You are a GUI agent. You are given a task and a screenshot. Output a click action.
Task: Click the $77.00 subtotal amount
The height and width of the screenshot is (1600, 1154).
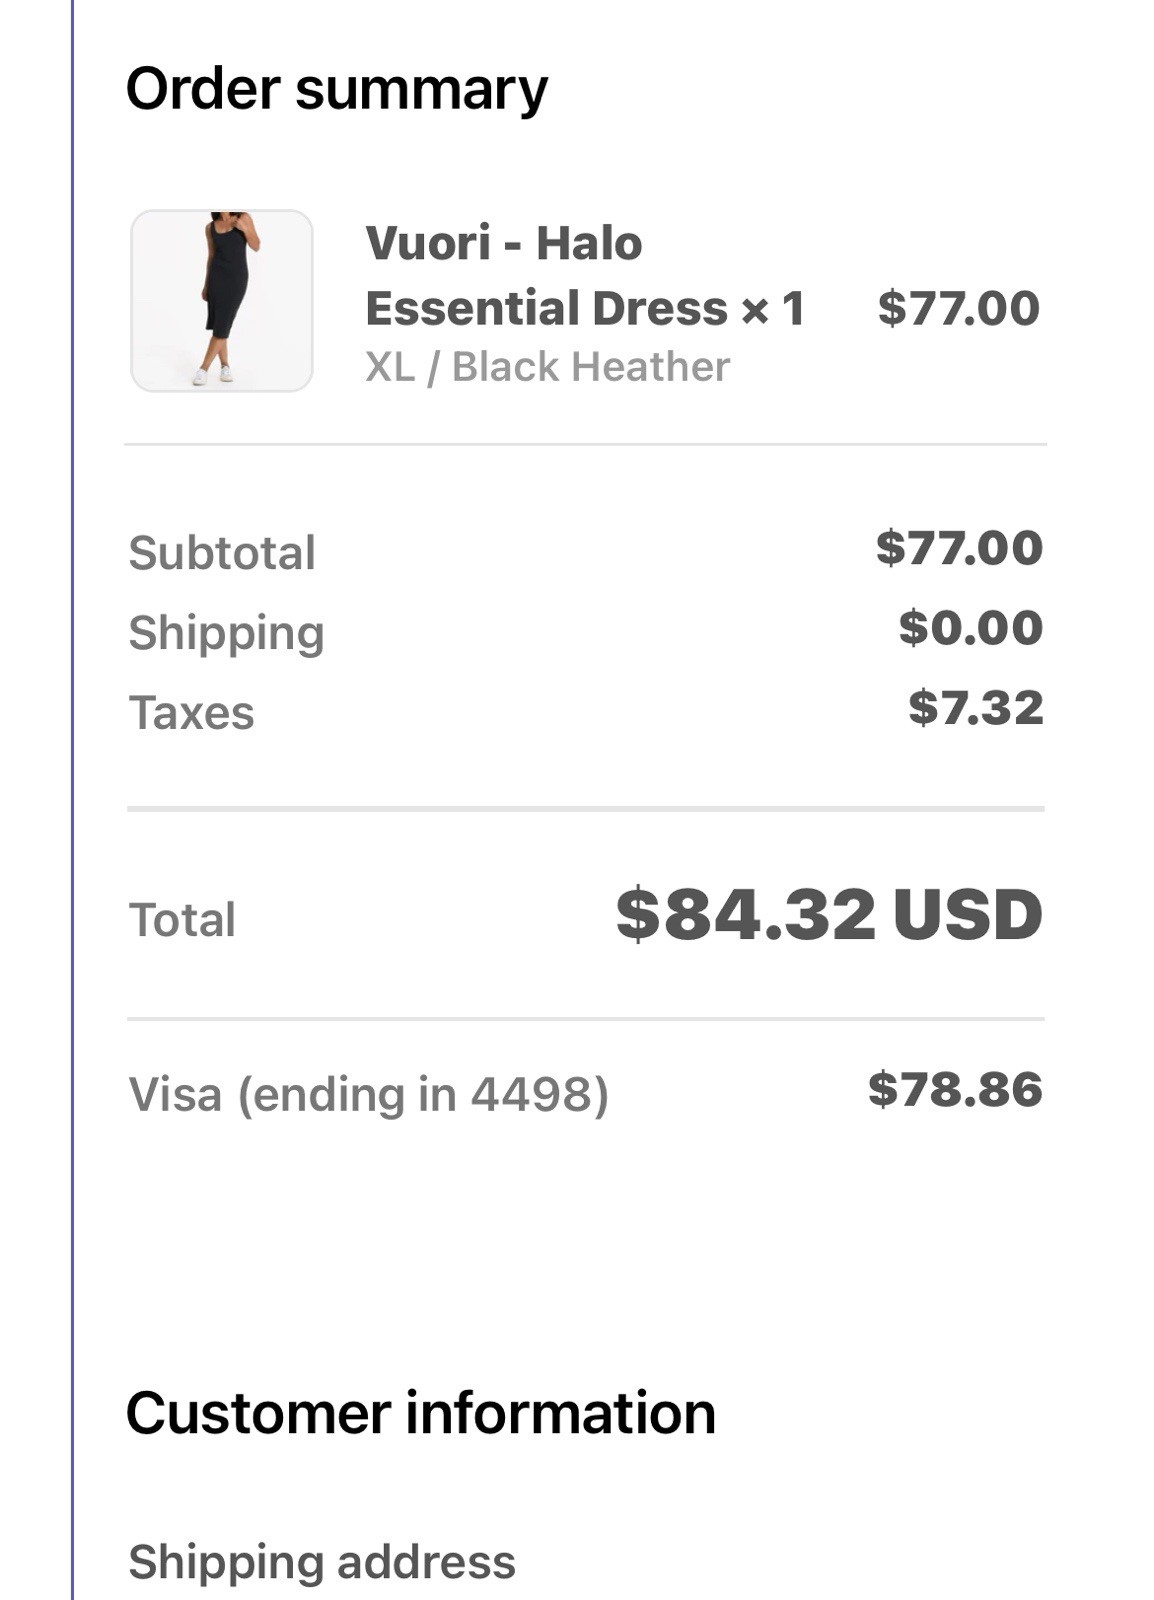coord(958,548)
